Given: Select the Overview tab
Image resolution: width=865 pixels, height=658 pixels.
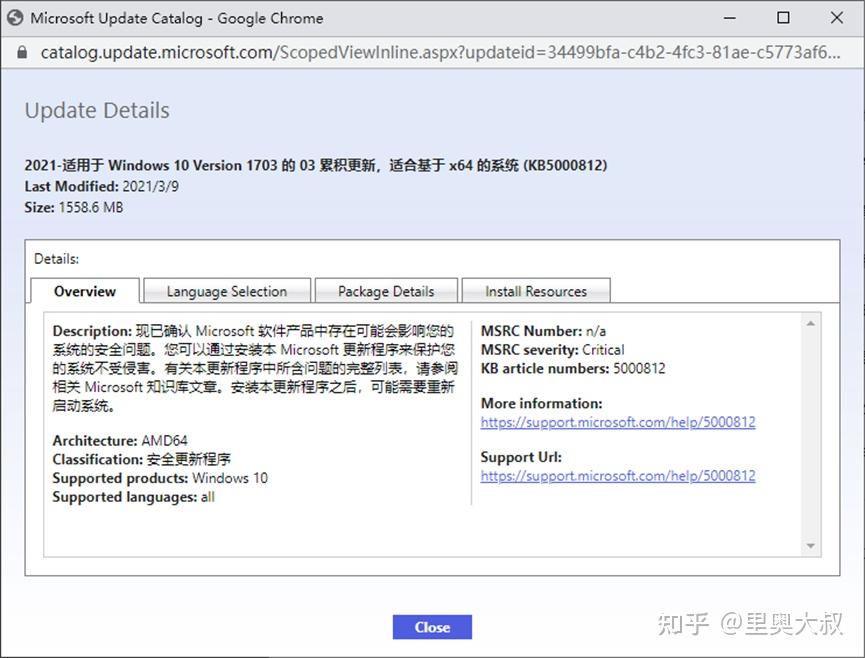Looking at the screenshot, I should tap(84, 290).
